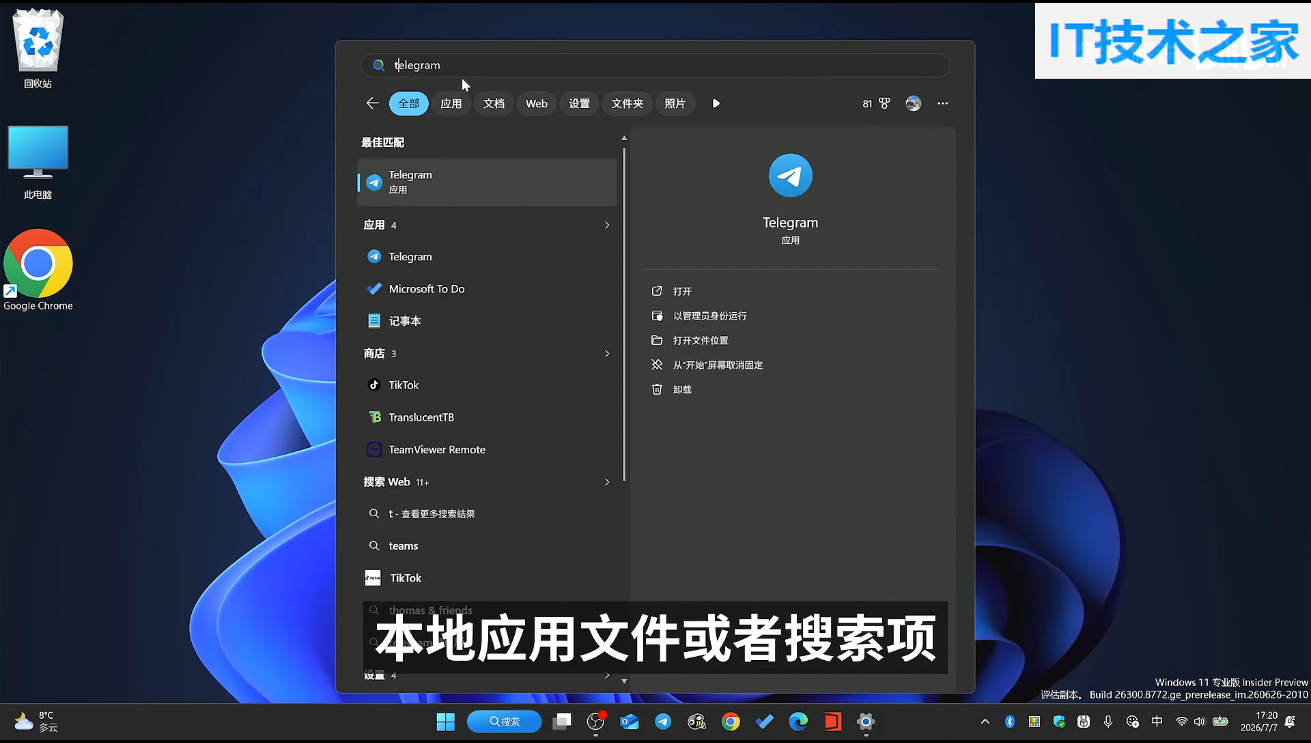This screenshot has height=743, width=1311.
Task: Open the TeamViewer Remote store result
Action: point(487,449)
